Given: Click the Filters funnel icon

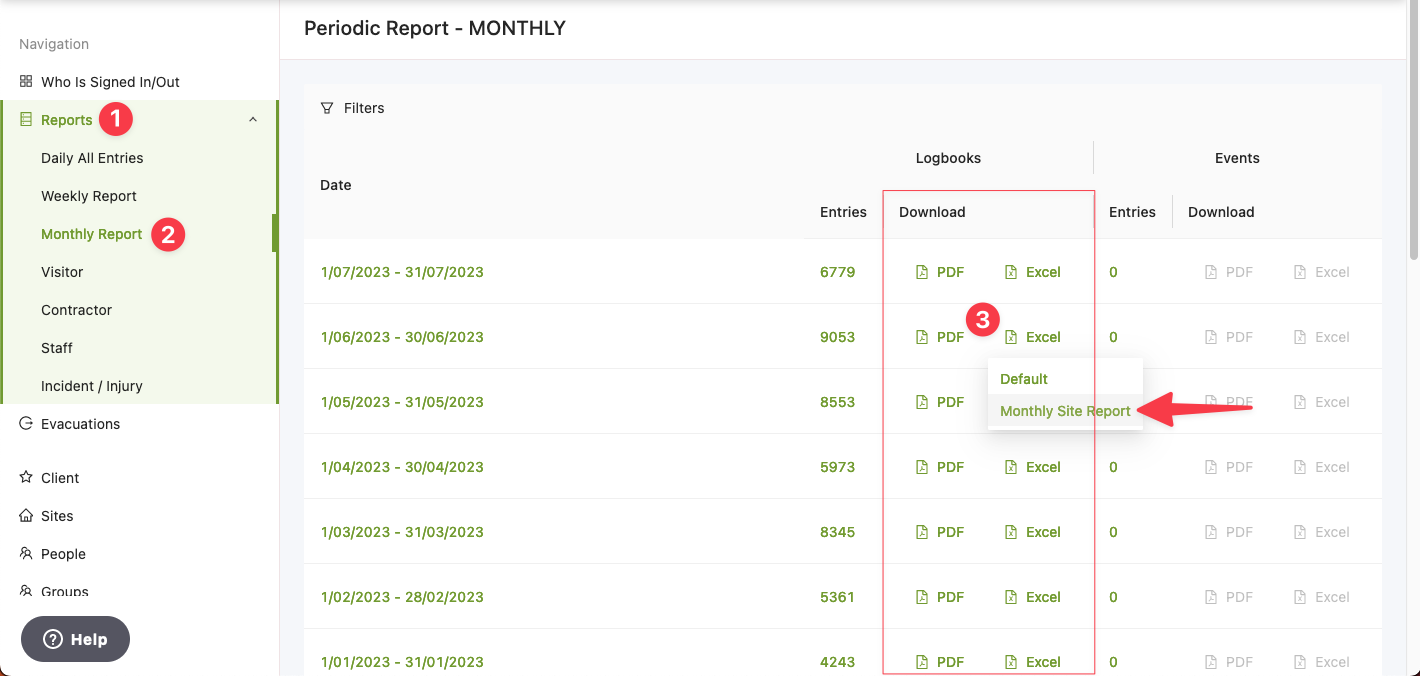Looking at the screenshot, I should coord(327,108).
